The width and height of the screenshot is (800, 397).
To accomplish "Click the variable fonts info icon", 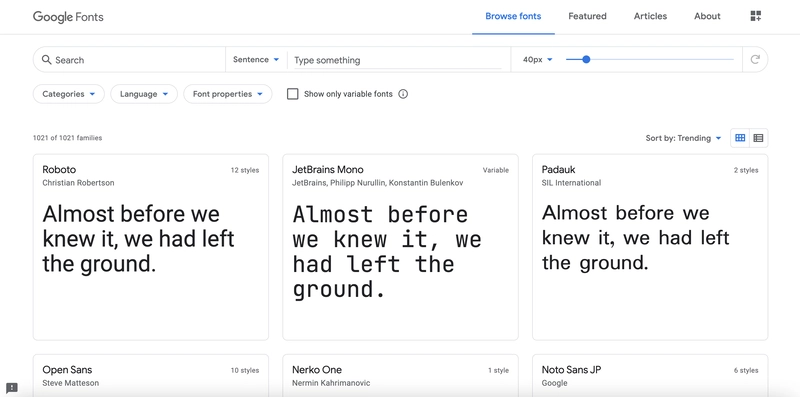I will (x=403, y=94).
